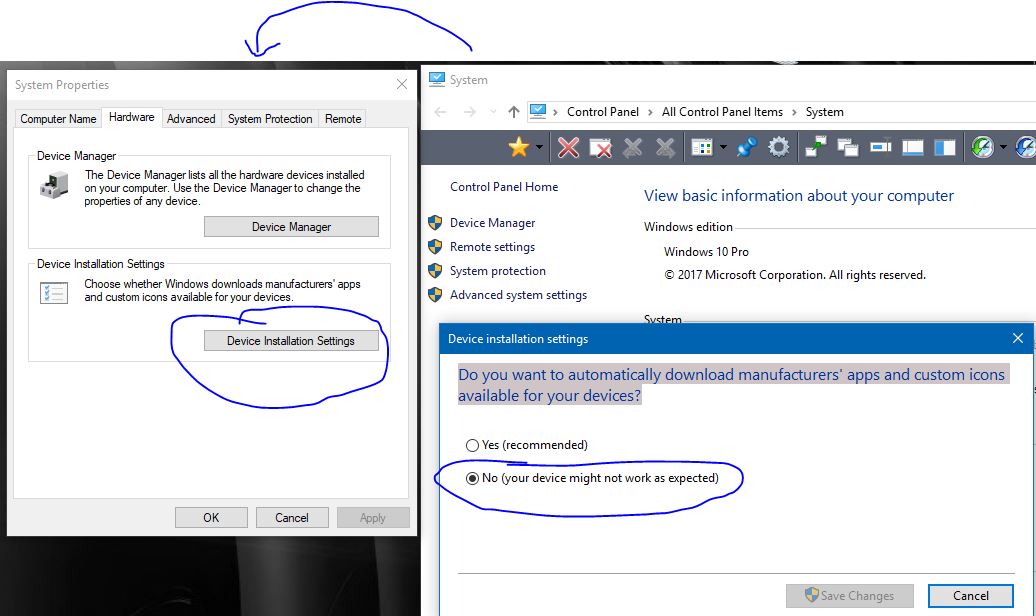
Task: Expand chevron after All Control Panel Items
Action: pos(794,112)
